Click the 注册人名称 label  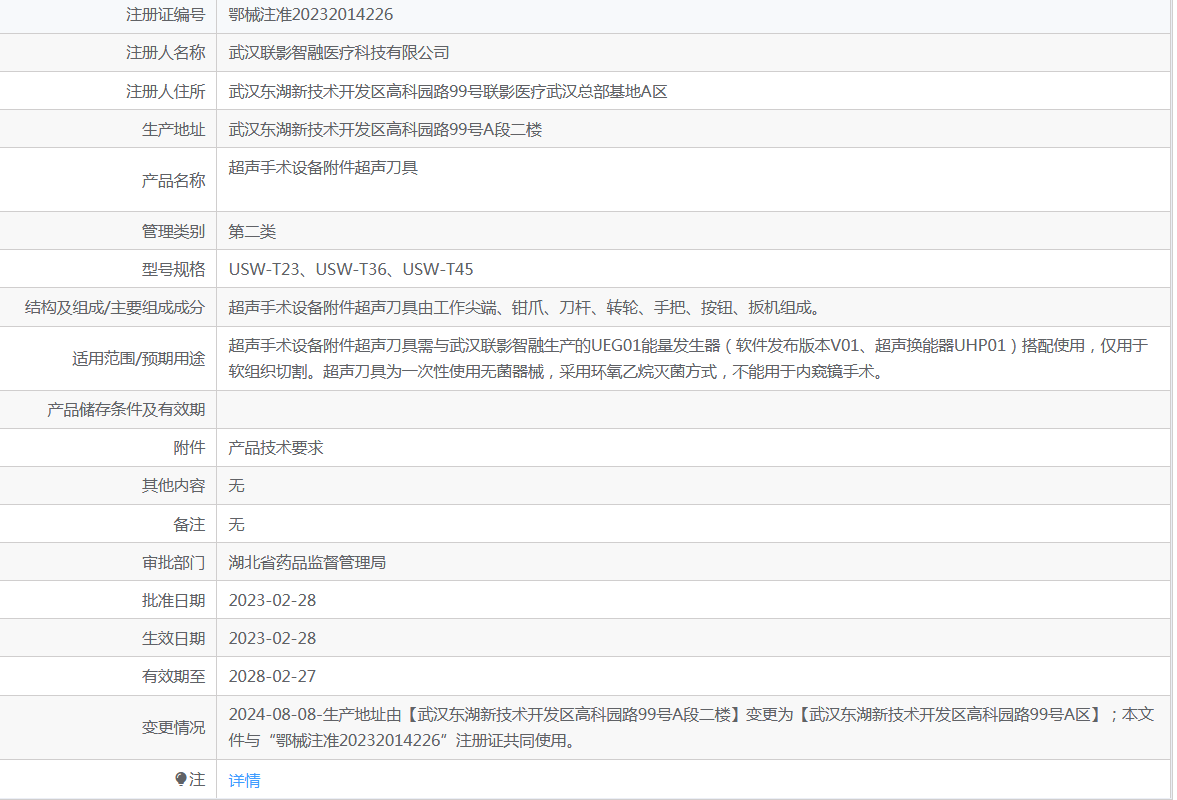coord(165,53)
